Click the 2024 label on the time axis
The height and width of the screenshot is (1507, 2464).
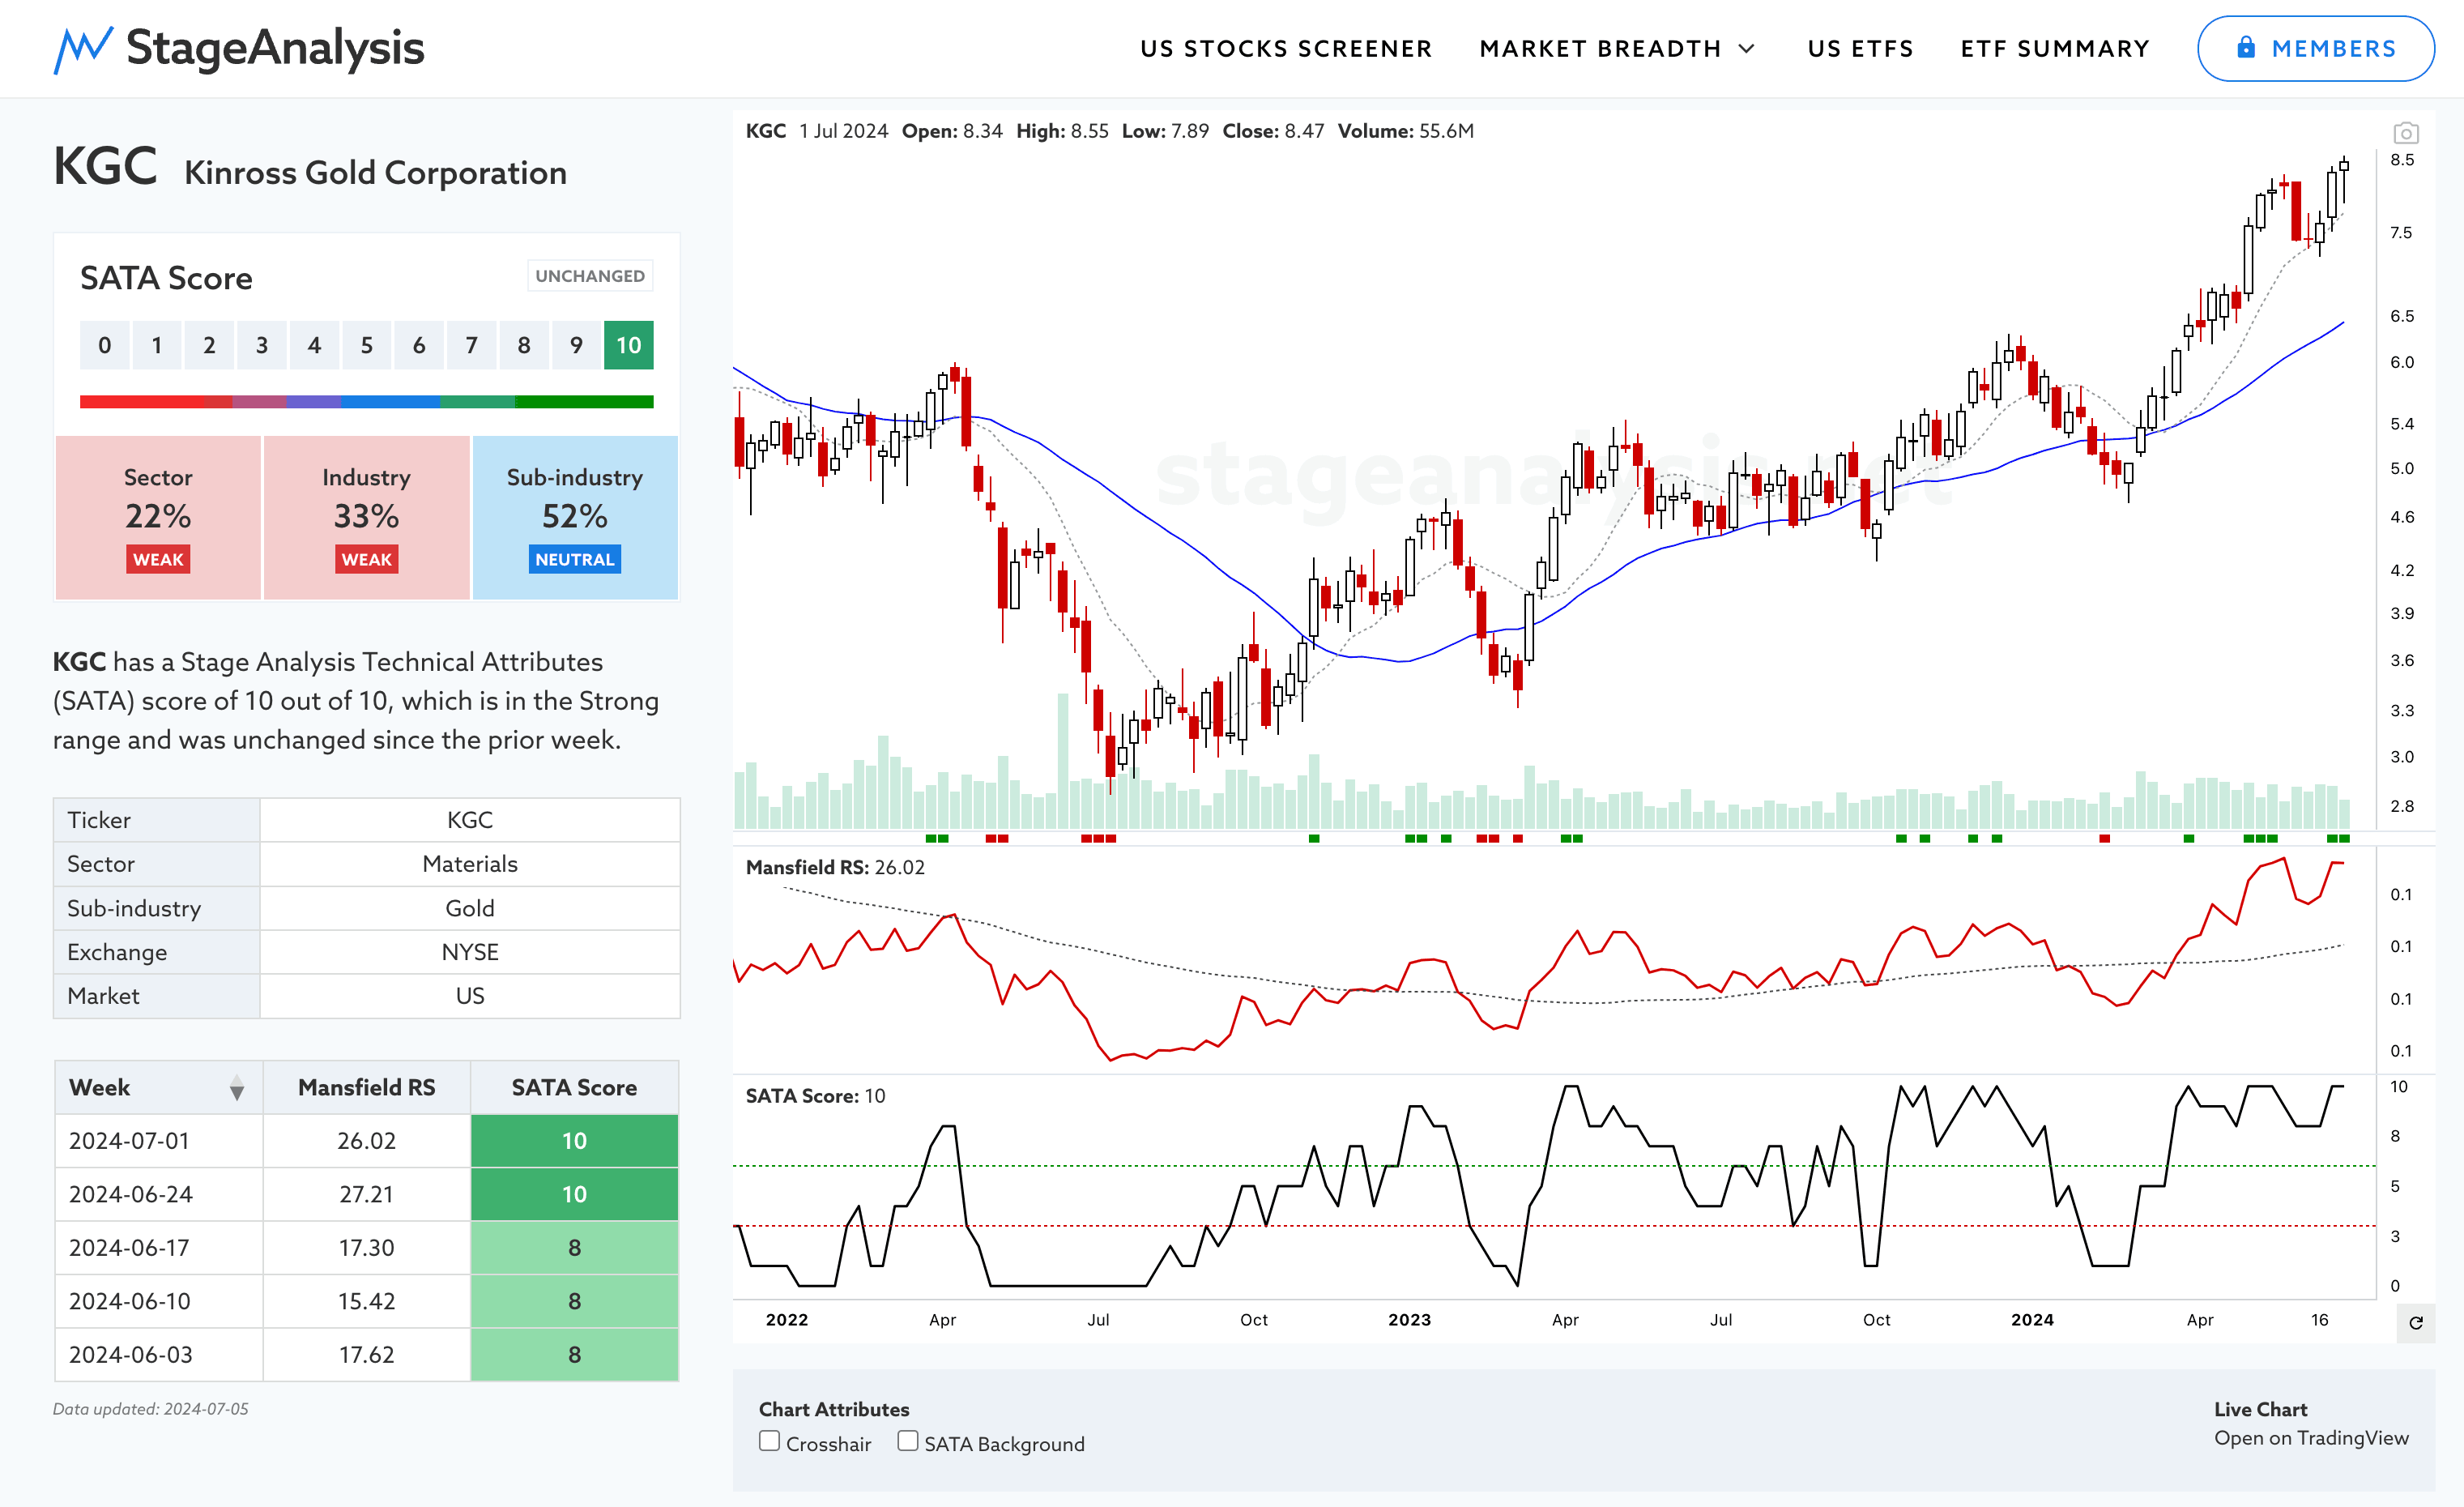(x=2032, y=1320)
